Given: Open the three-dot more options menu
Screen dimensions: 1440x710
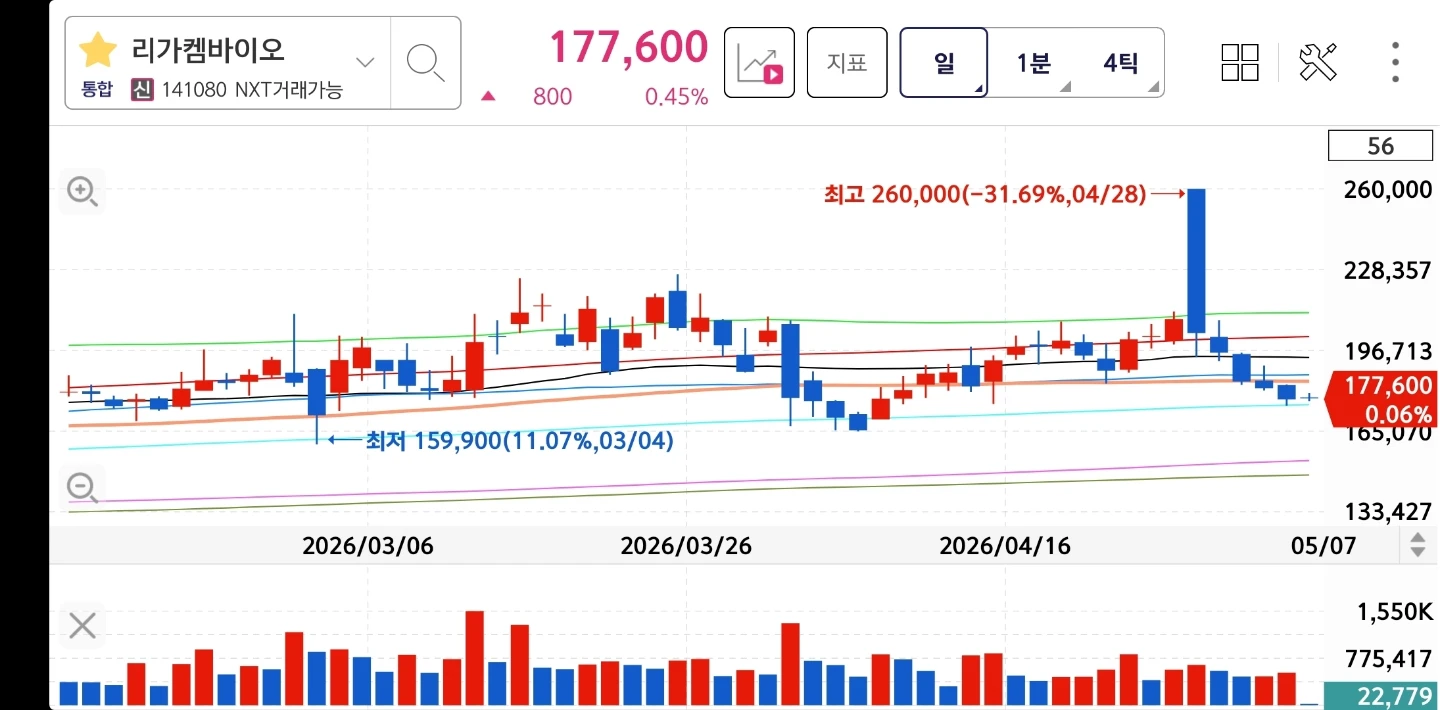Looking at the screenshot, I should [x=1395, y=62].
